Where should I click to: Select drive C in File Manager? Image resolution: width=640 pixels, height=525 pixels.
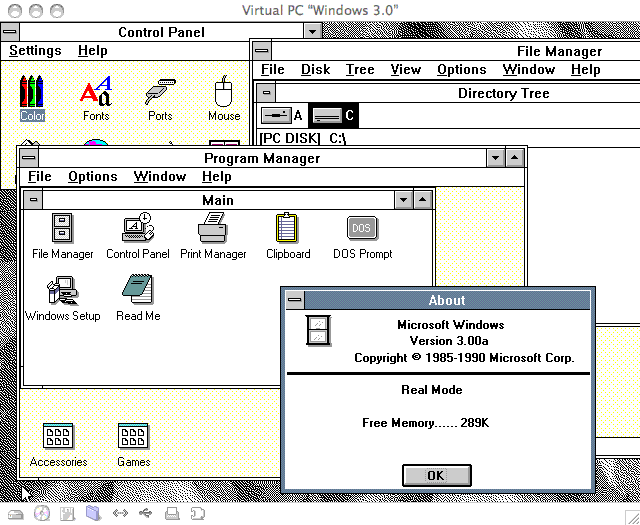(x=333, y=116)
